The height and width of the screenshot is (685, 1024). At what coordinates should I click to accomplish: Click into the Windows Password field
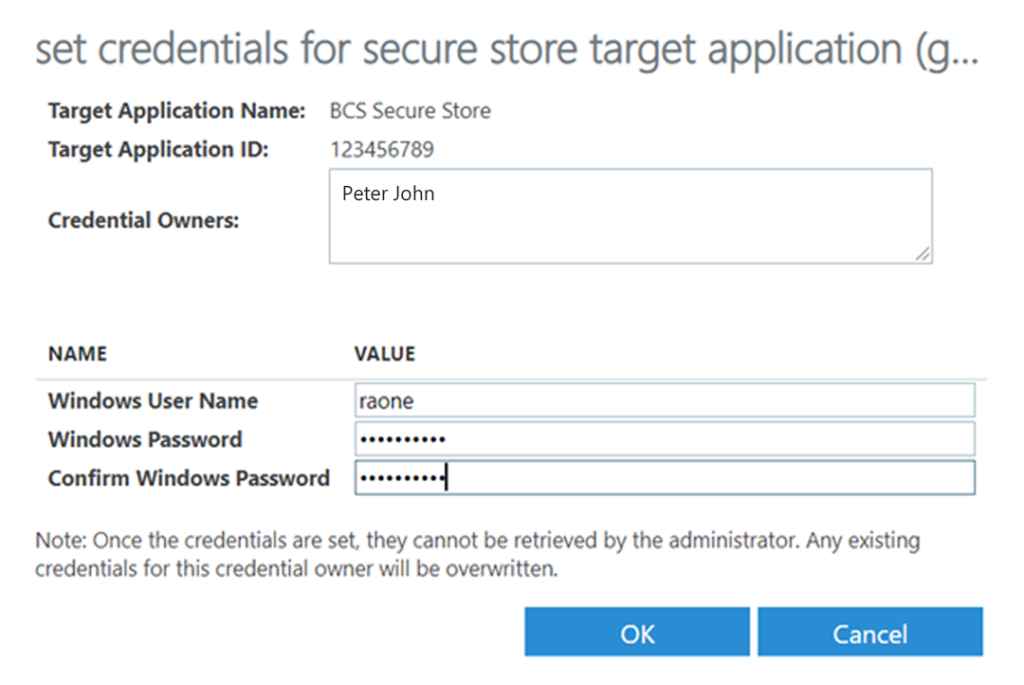pyautogui.click(x=664, y=439)
